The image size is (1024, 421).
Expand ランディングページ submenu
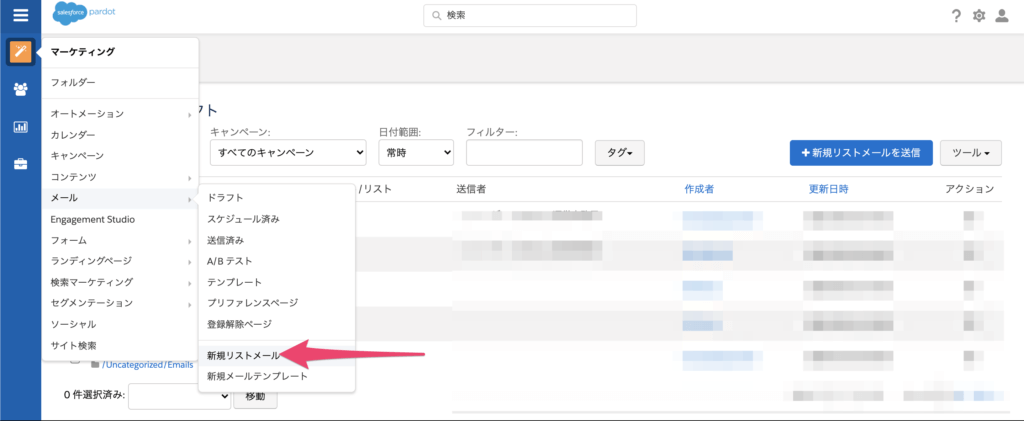point(120,261)
